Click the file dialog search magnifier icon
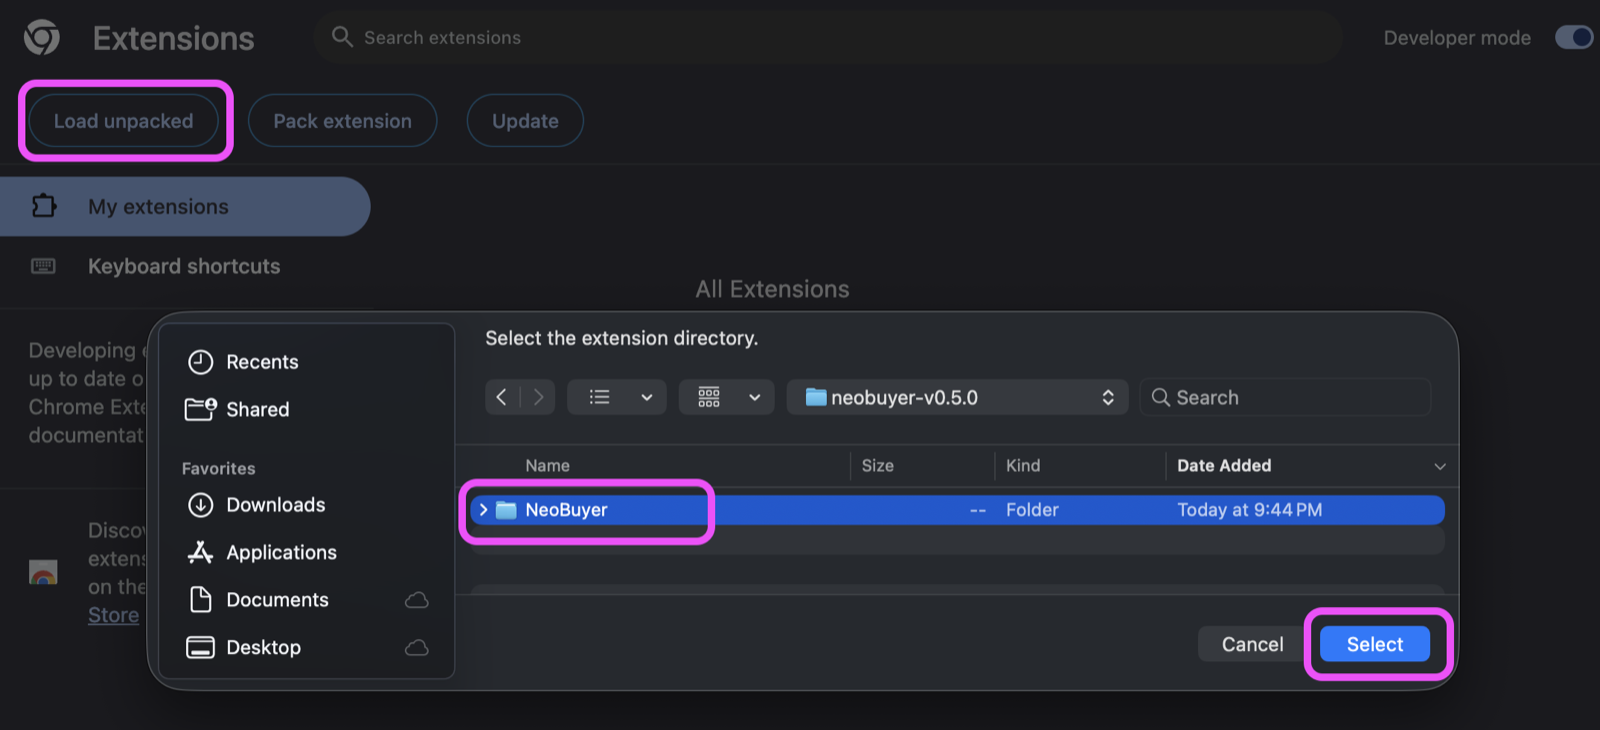 click(x=1161, y=397)
